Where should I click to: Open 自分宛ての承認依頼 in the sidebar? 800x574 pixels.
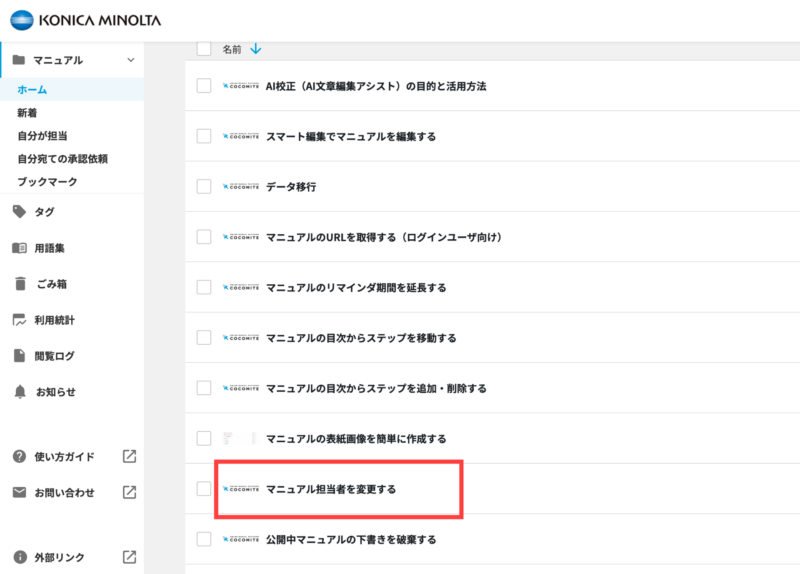tap(62, 159)
